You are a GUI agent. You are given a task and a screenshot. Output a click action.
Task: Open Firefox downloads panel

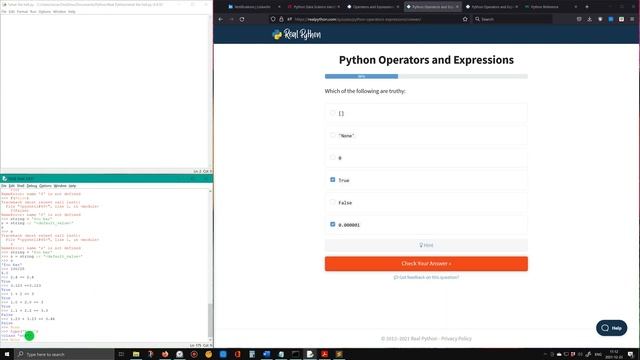pyautogui.click(x=589, y=19)
